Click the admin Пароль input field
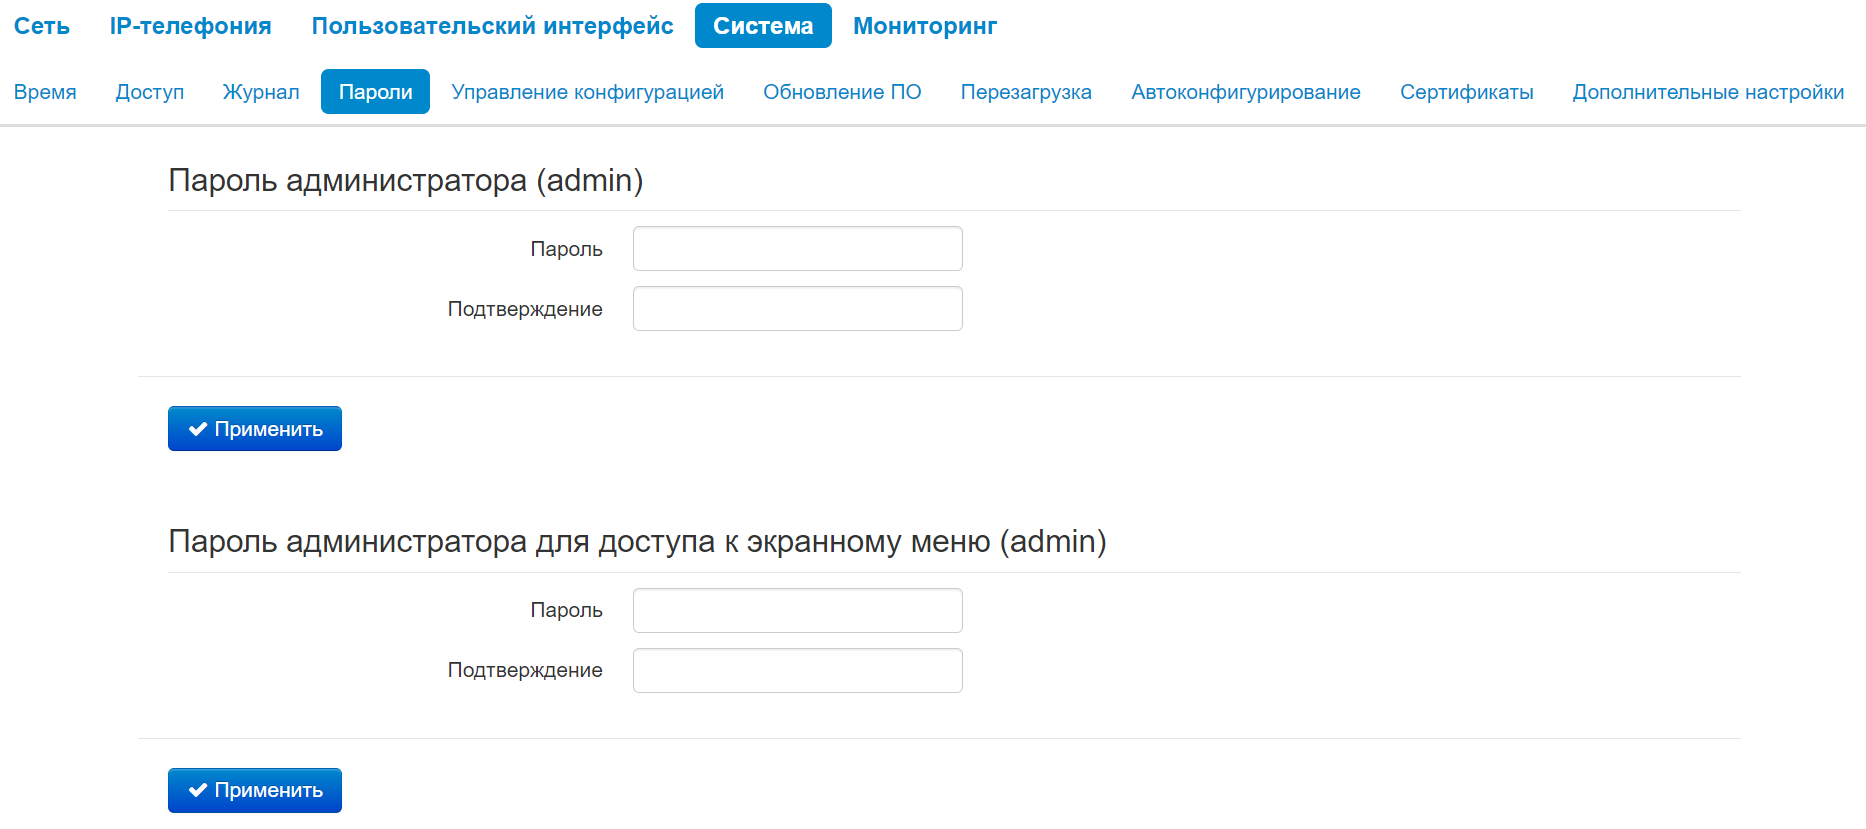The image size is (1866, 829). coord(797,249)
